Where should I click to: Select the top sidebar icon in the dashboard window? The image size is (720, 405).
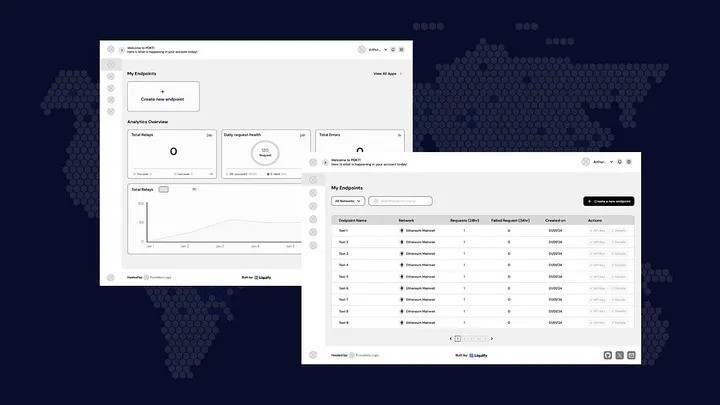(111, 65)
